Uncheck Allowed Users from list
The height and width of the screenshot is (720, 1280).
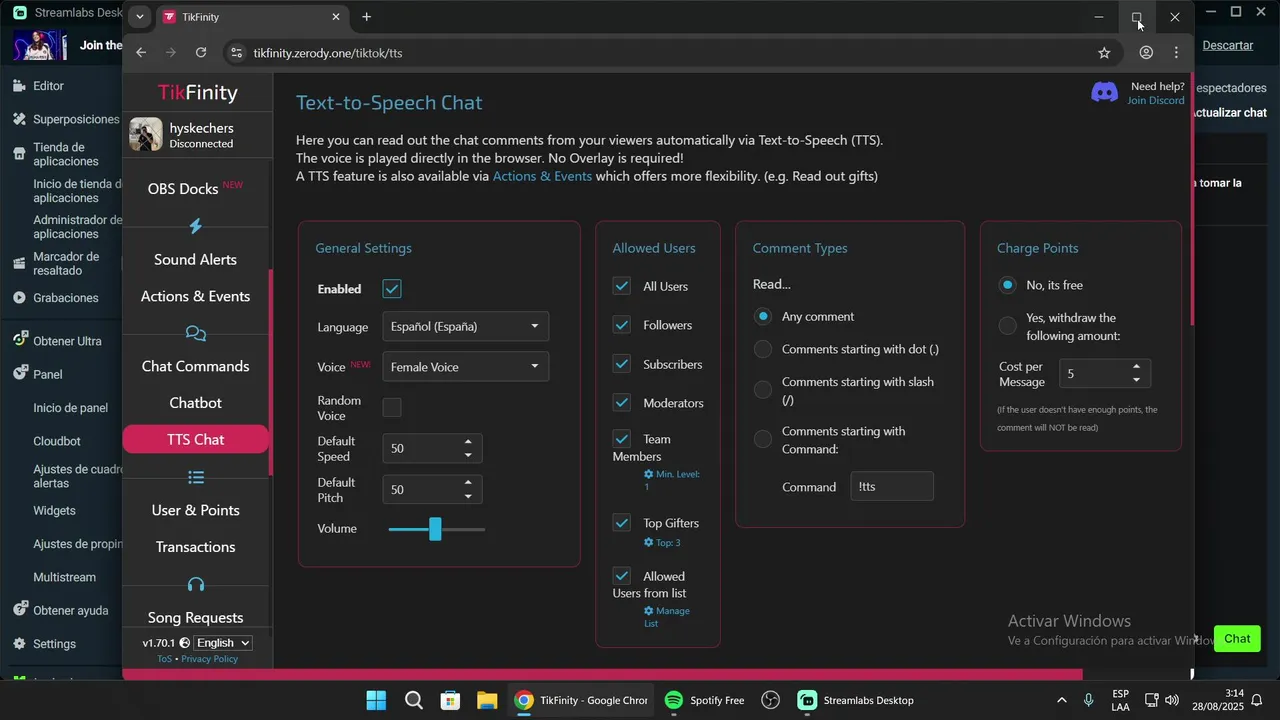(x=622, y=576)
